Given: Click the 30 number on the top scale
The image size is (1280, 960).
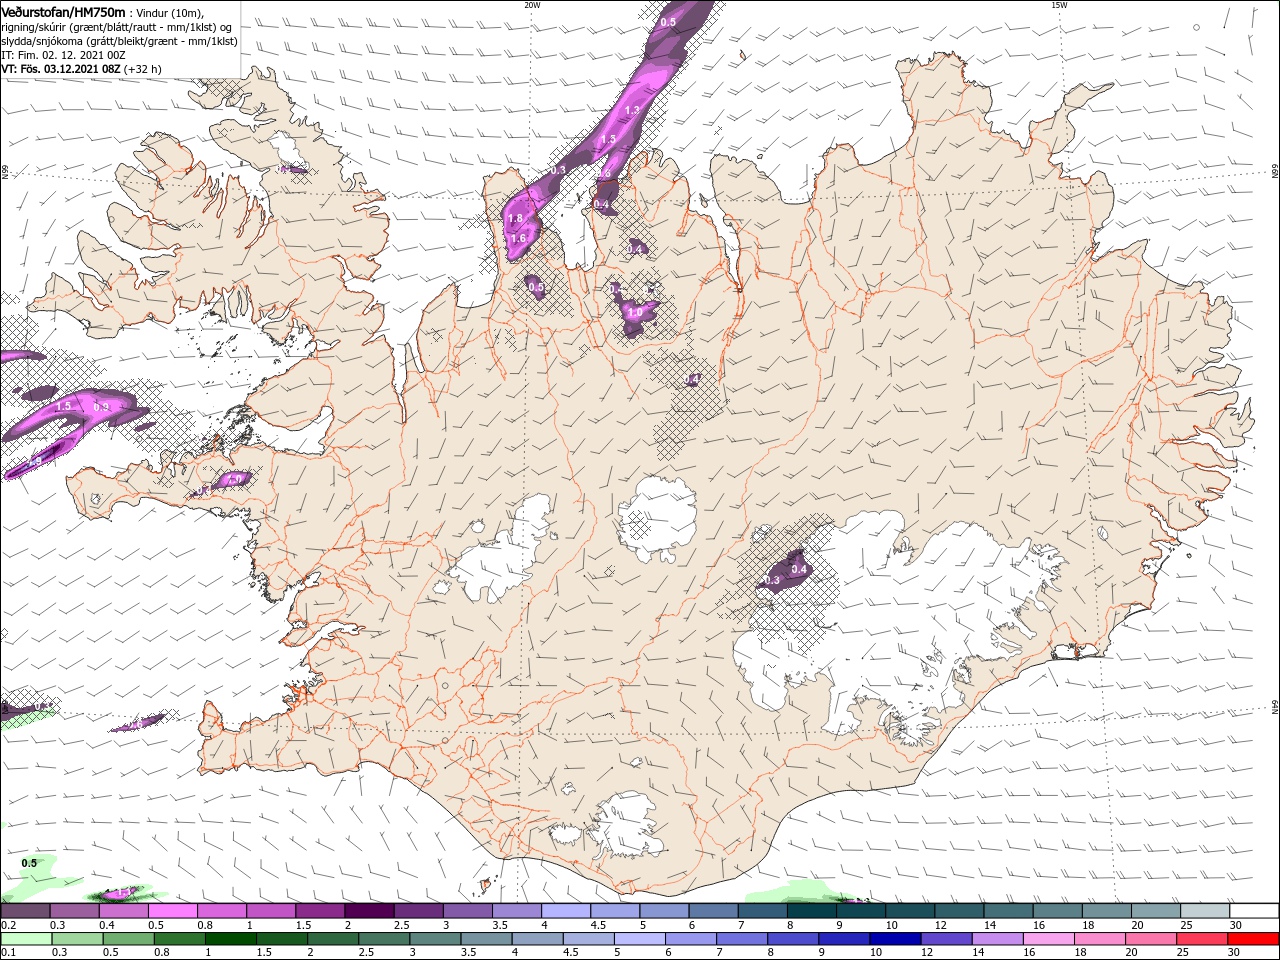Looking at the screenshot, I should pyautogui.click(x=1236, y=925).
